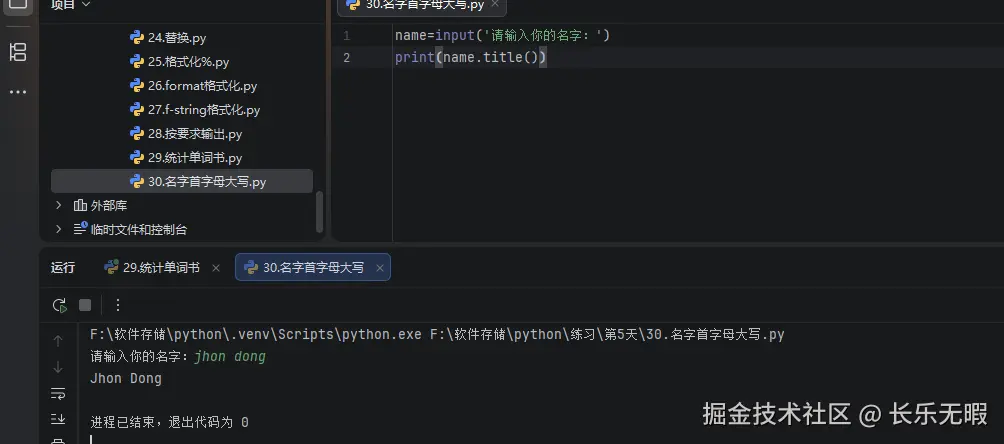This screenshot has height=444, width=1004.
Task: Place cursor in print(name.title()) line
Action: (471, 58)
